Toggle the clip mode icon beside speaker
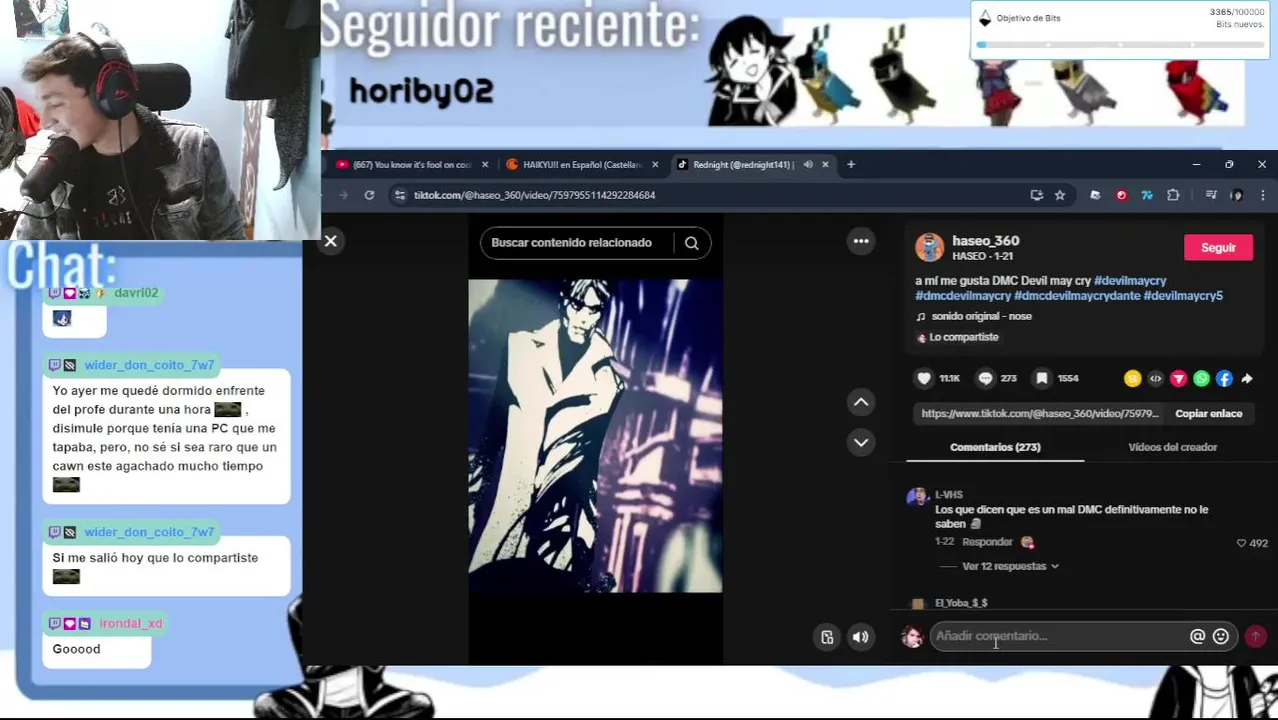Image resolution: width=1278 pixels, height=720 pixels. tap(827, 637)
